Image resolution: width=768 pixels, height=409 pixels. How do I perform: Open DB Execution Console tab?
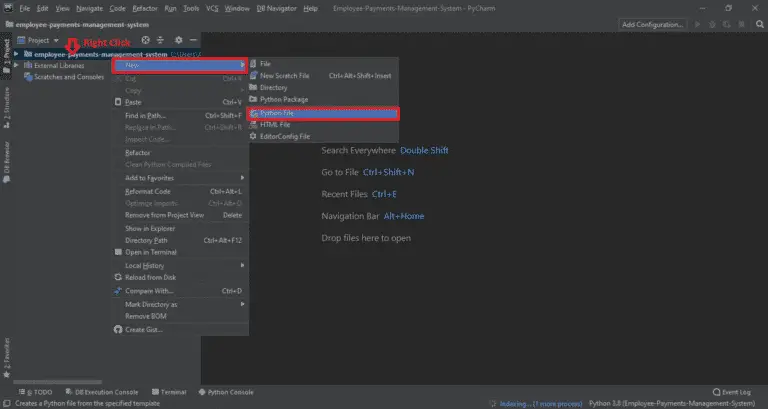point(102,392)
